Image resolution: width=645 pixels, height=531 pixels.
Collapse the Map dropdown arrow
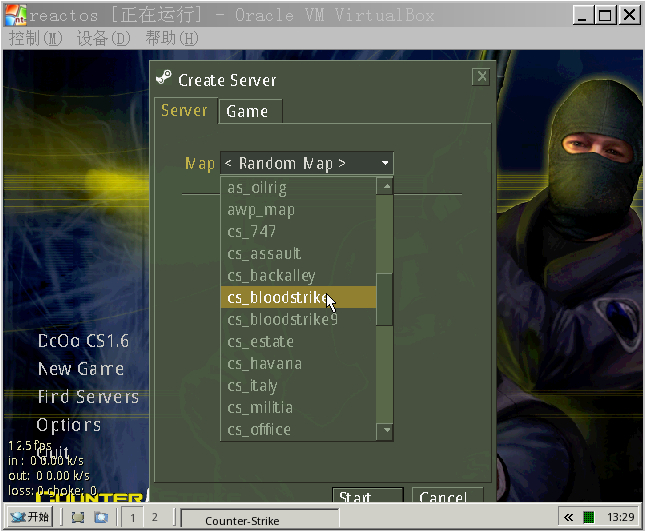pos(385,163)
